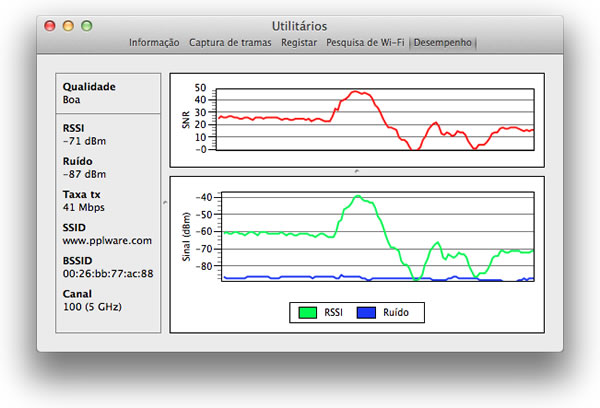The height and width of the screenshot is (408, 600).
Task: Open the Captura de tramas tab
Action: point(230,43)
